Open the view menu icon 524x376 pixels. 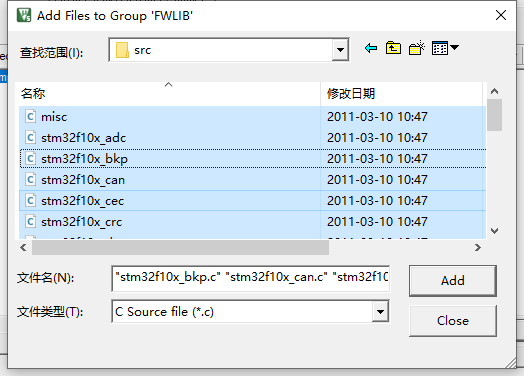coord(445,48)
